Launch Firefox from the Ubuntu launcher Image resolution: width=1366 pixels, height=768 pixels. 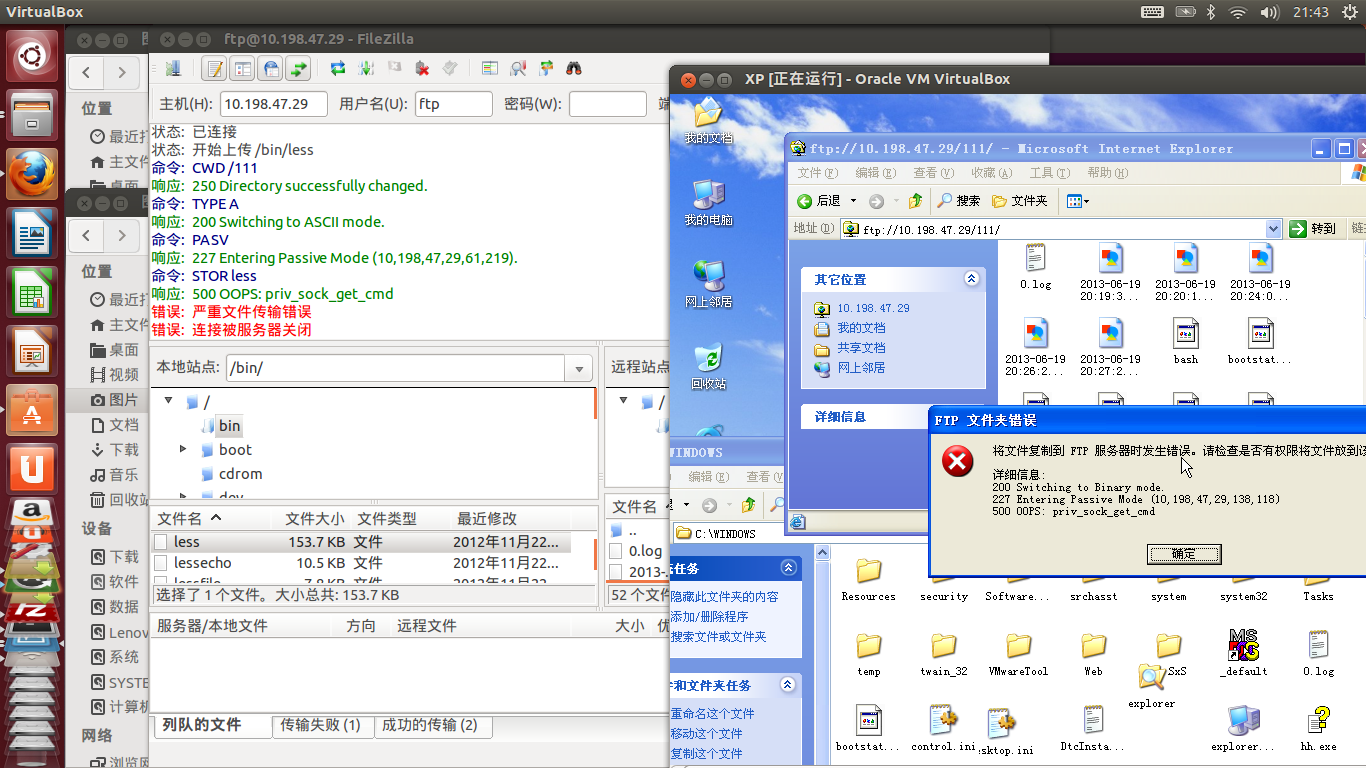[x=32, y=174]
